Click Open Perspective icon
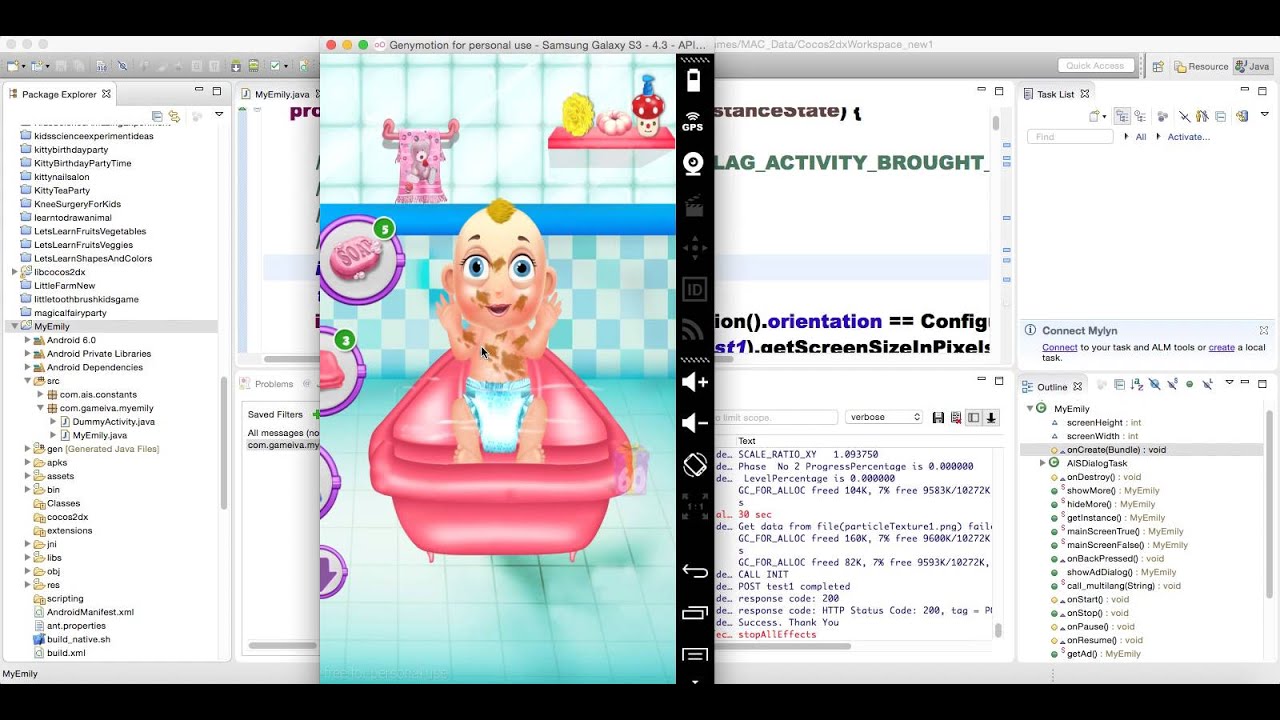Viewport: 1280px width, 720px height. point(1158,66)
